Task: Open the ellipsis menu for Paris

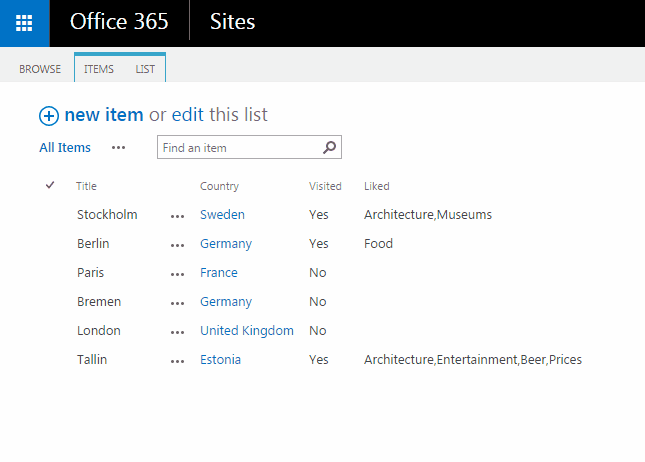Action: pos(178,274)
